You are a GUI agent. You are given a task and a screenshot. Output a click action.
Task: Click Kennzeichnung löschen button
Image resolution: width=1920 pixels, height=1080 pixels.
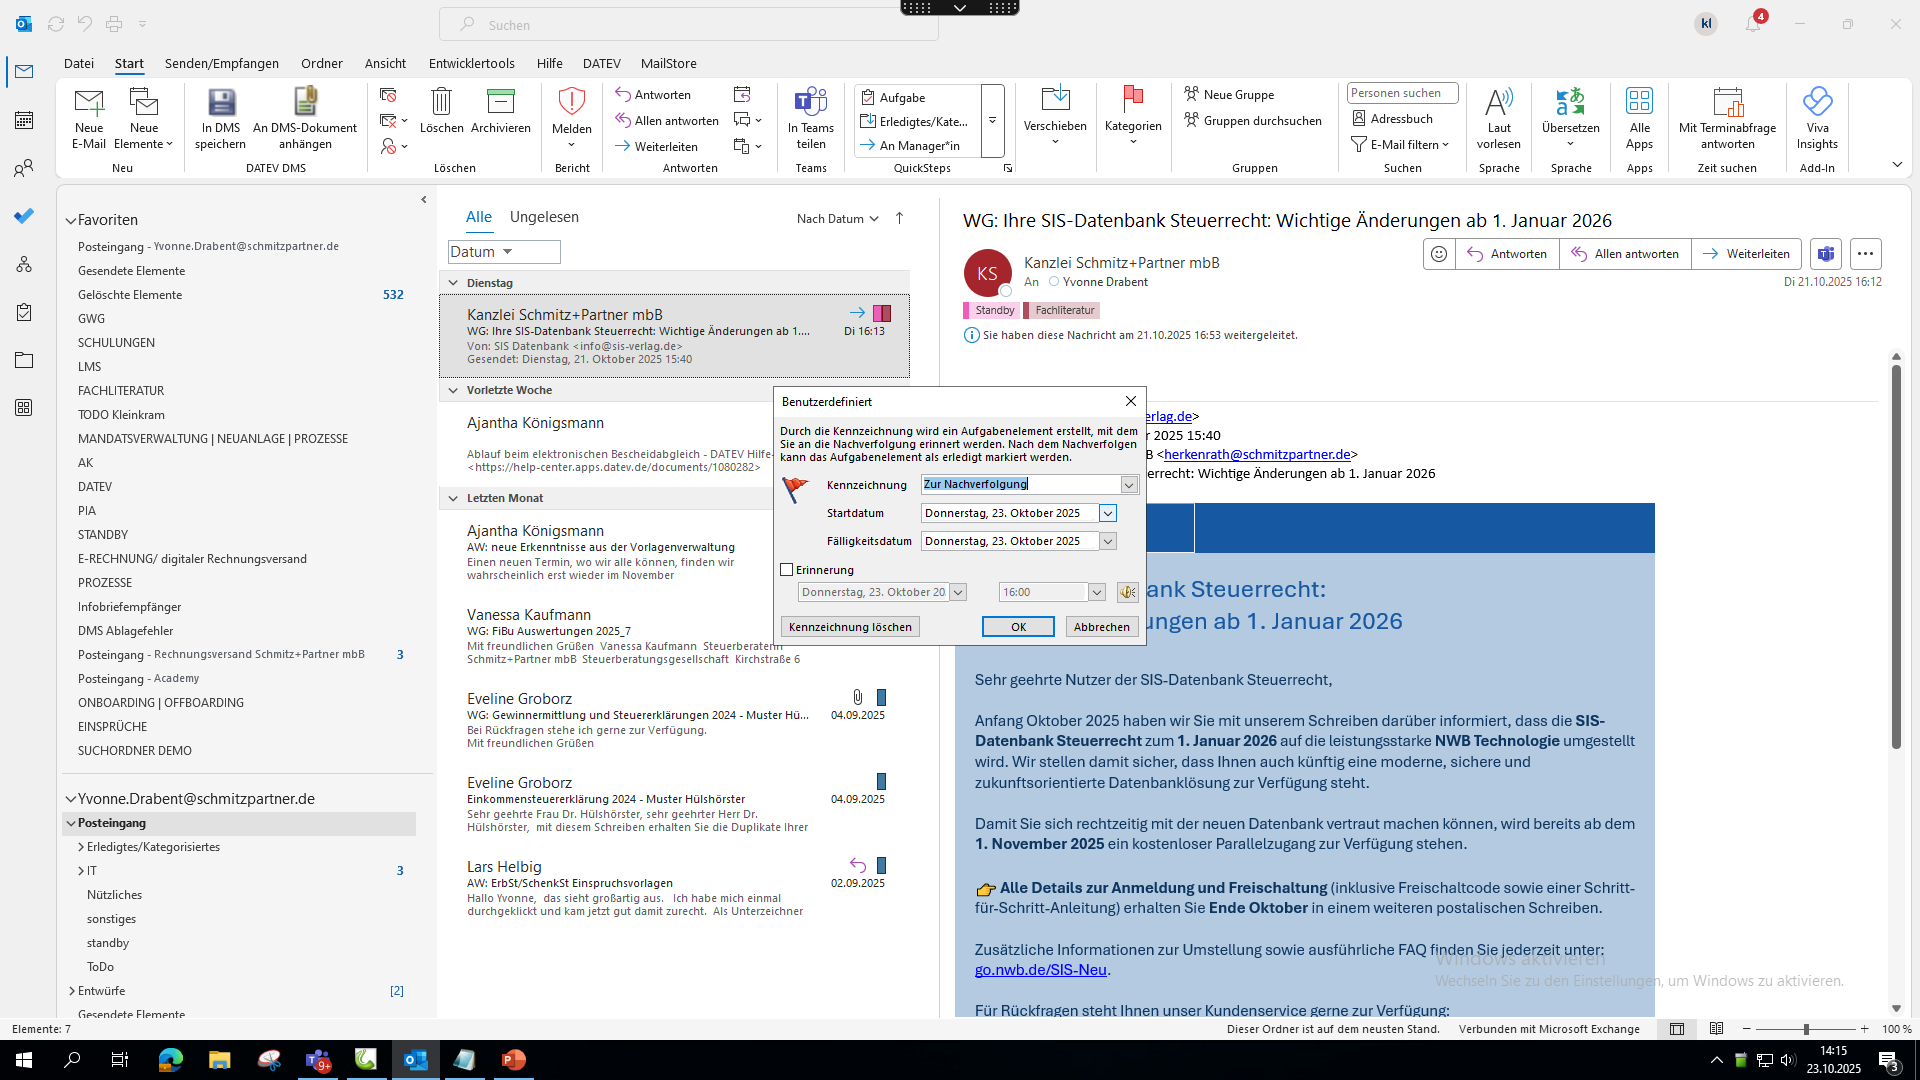pos(850,627)
